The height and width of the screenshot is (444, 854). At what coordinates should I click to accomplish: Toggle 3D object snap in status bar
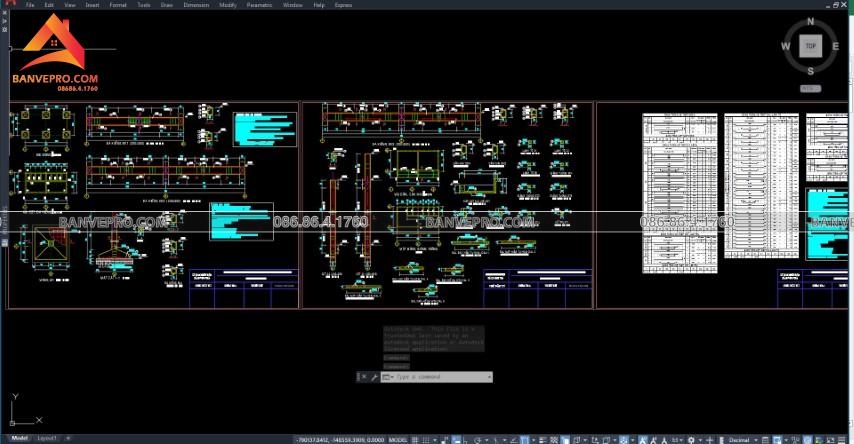576,439
